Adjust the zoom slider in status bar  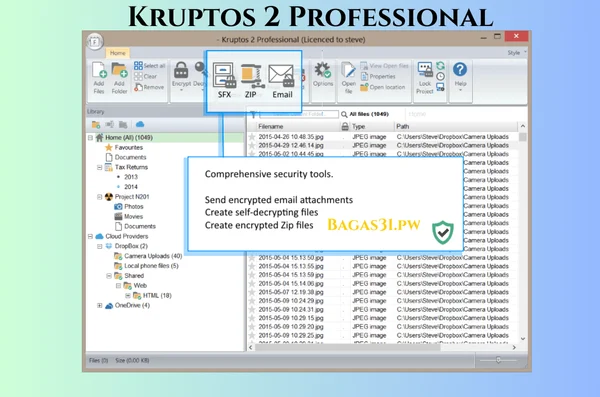click(x=498, y=360)
